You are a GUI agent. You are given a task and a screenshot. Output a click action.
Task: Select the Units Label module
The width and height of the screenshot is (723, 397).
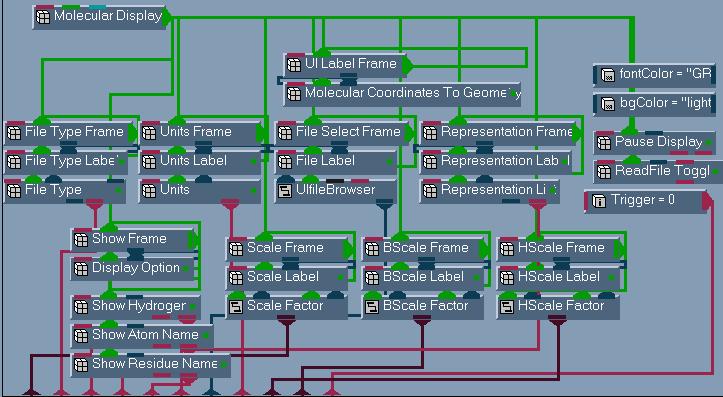(200, 161)
